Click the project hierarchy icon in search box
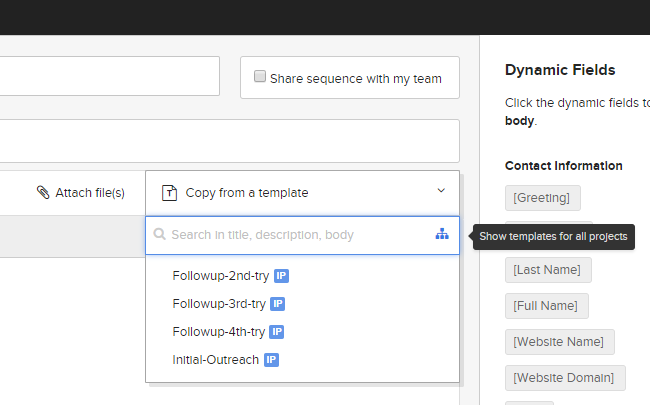Viewport: 650px width, 405px height. pyautogui.click(x=442, y=235)
